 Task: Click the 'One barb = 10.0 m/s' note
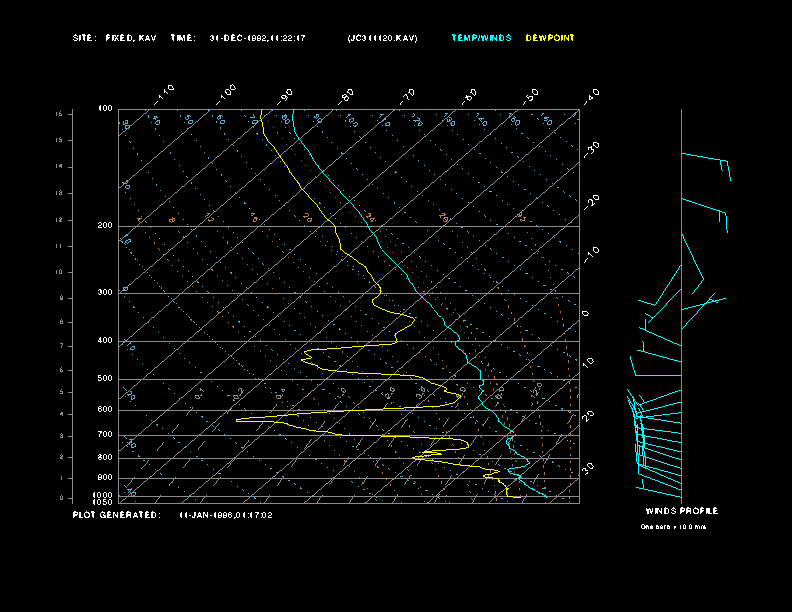673,526
